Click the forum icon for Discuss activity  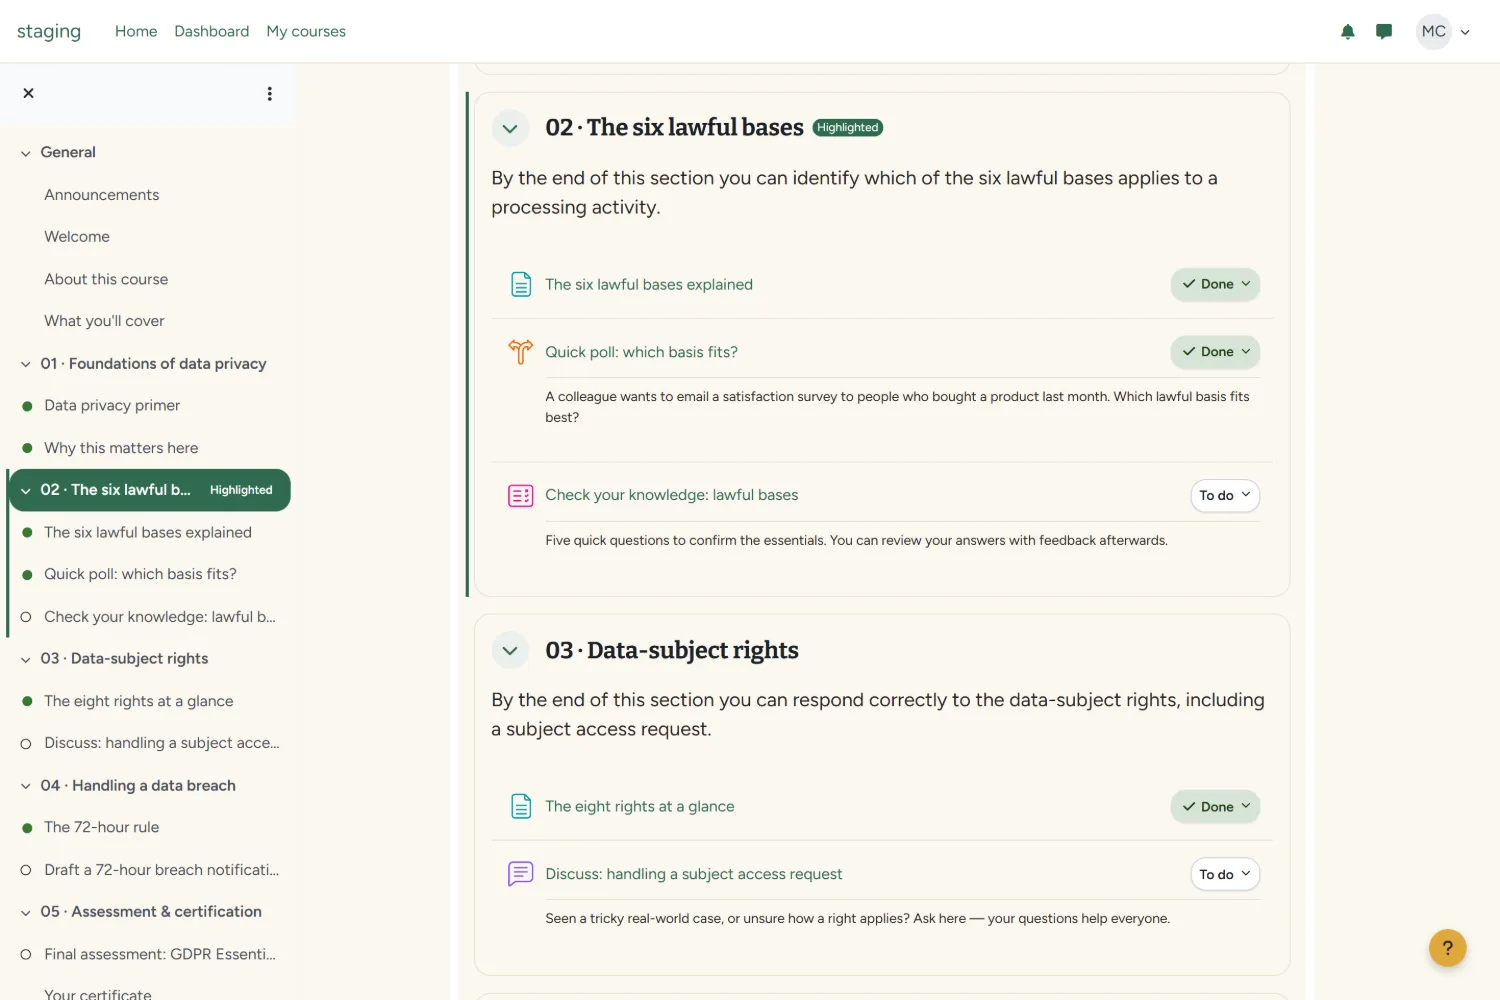(521, 874)
